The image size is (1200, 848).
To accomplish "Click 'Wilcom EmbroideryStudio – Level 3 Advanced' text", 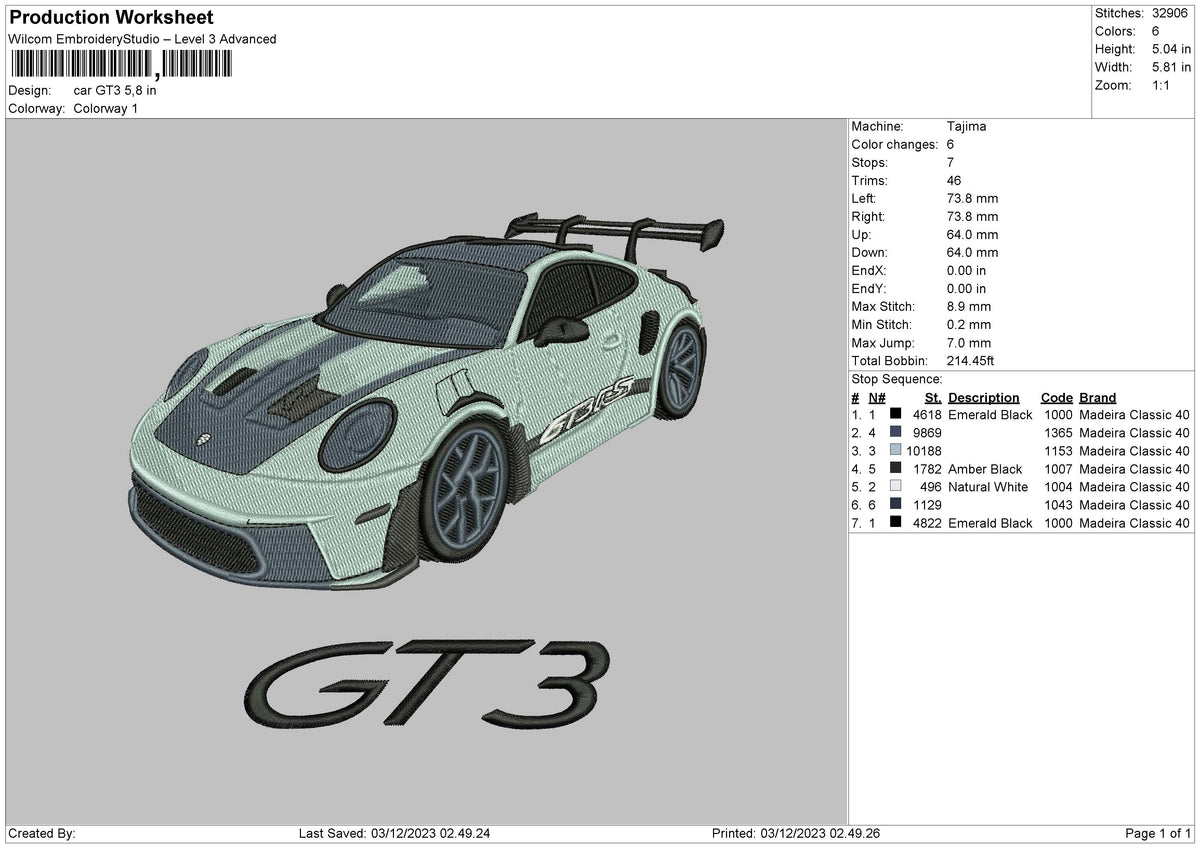I will (x=142, y=39).
